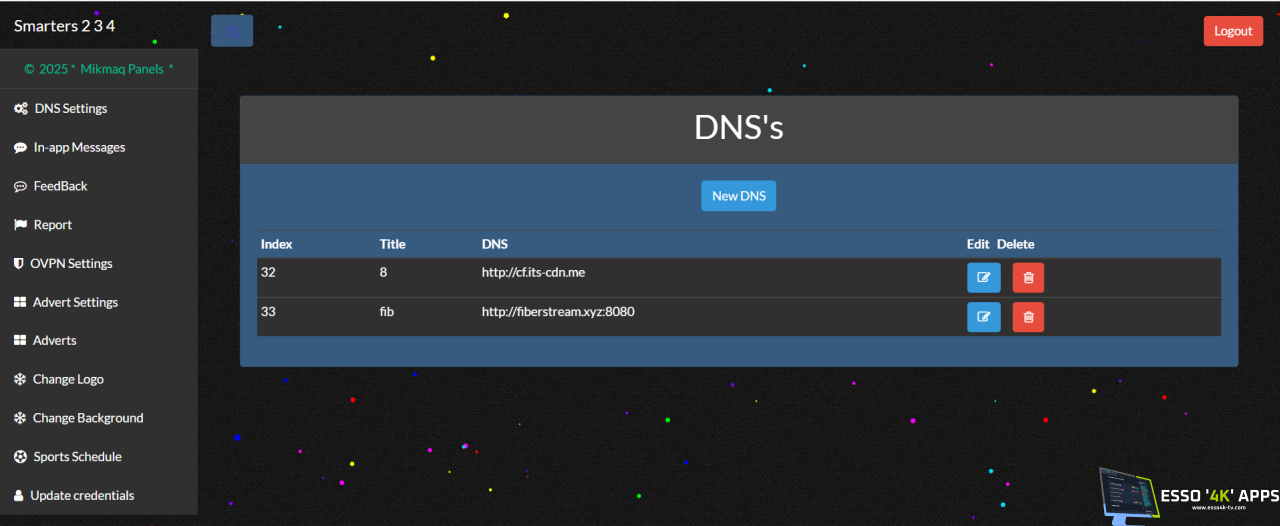Log out using the Logout button
The height and width of the screenshot is (526, 1280).
coord(1232,31)
